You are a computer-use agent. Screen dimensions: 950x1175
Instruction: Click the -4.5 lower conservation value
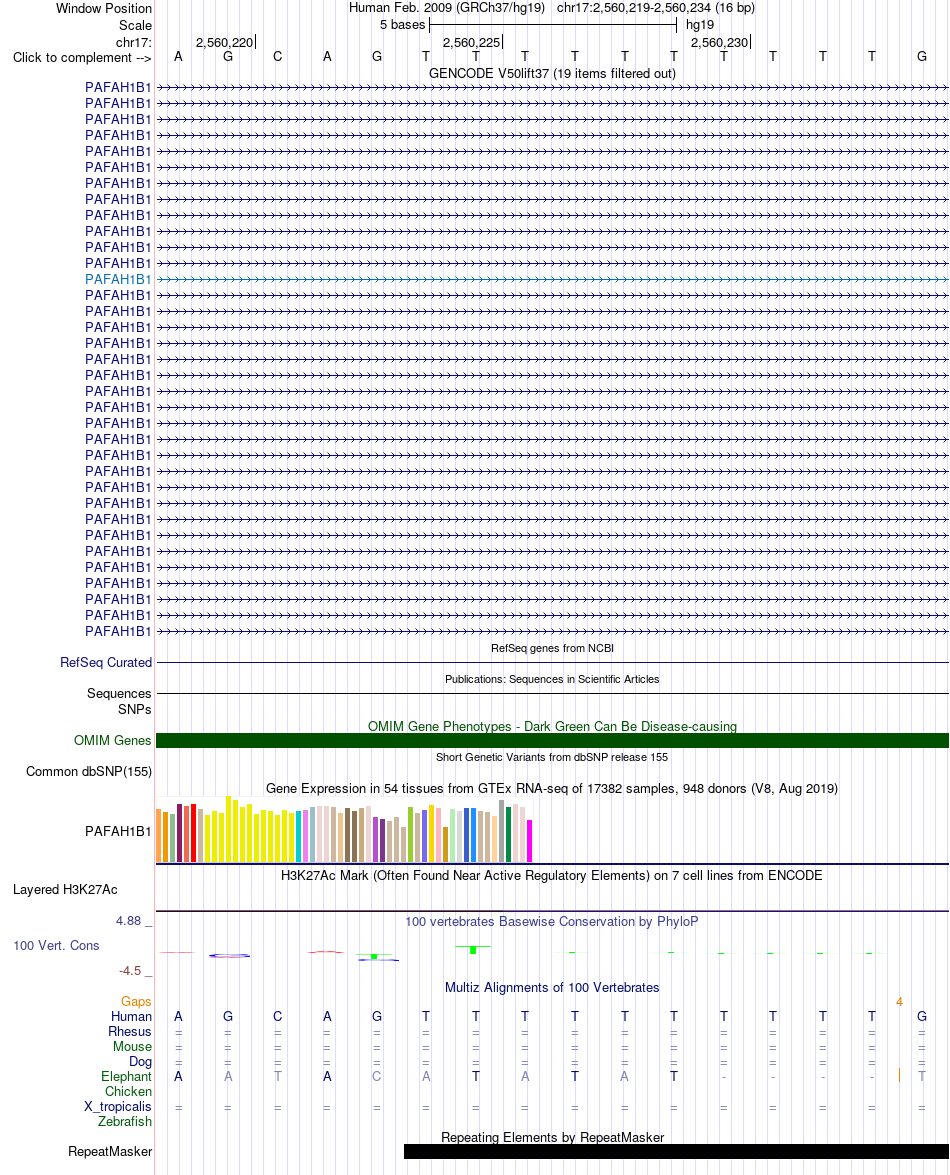click(130, 970)
